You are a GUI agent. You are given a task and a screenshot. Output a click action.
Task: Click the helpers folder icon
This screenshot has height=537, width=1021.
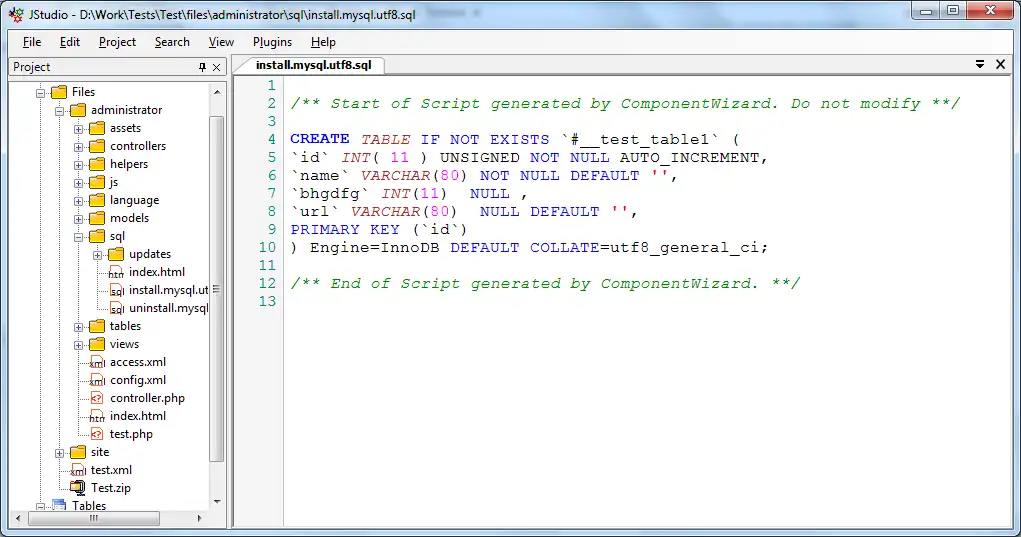coord(97,164)
